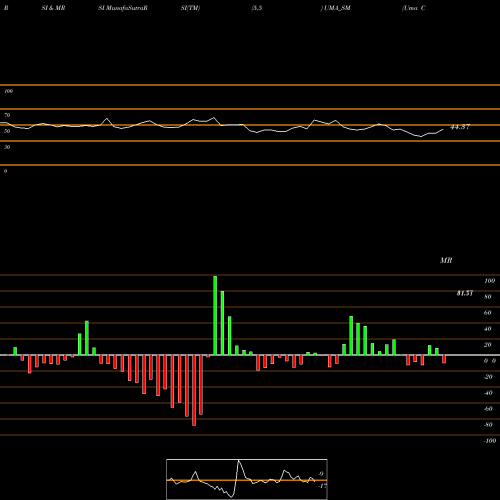Click the MR axis label -100
This screenshot has width=500, height=500.
pyautogui.click(x=490, y=441)
